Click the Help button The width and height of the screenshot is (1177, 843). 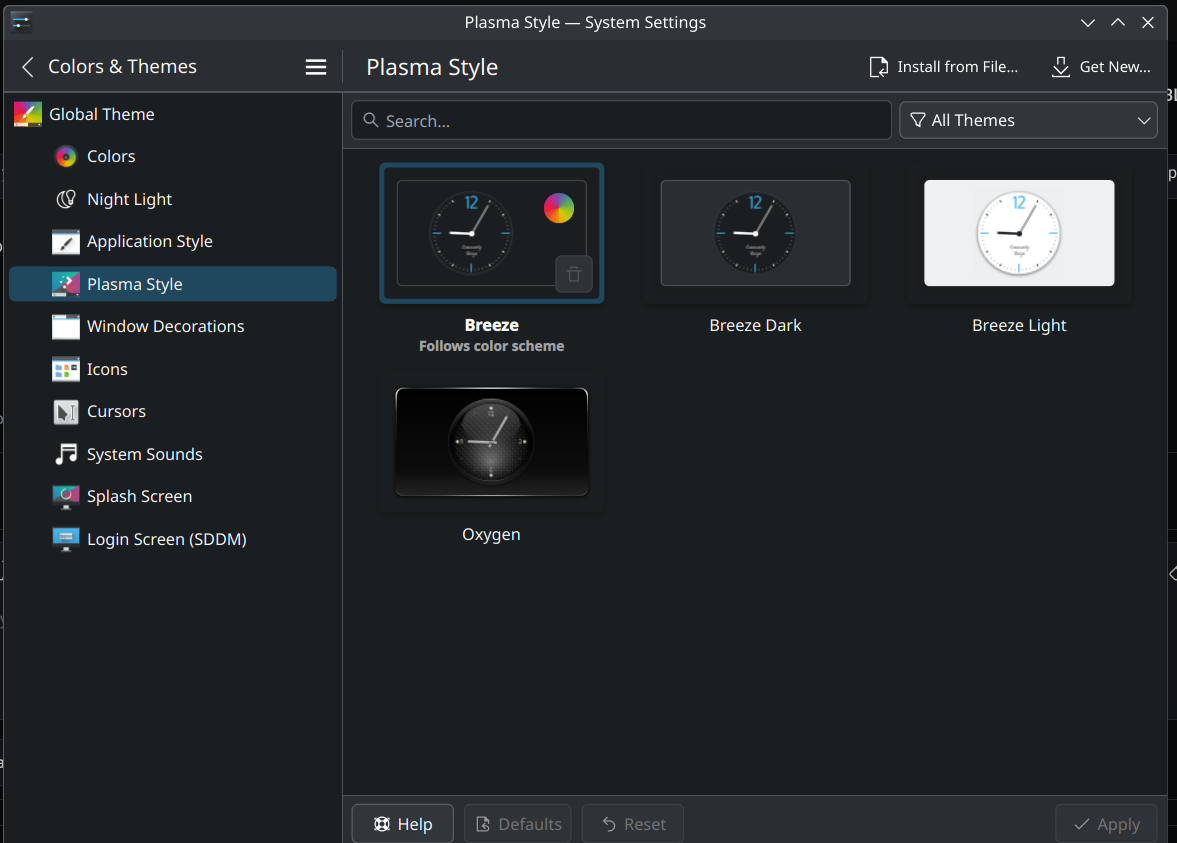pos(402,824)
